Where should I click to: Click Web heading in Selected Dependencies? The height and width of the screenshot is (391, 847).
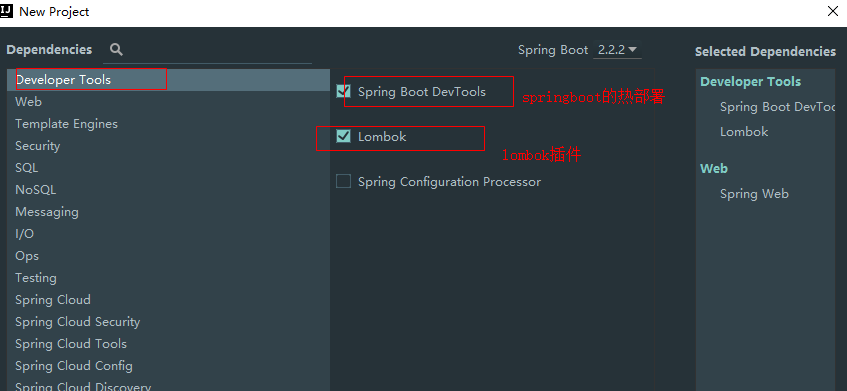tap(714, 169)
